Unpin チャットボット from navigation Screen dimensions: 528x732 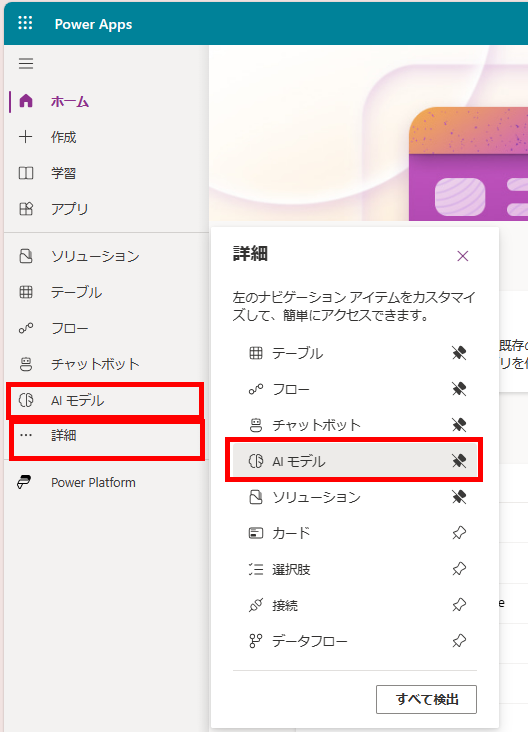[459, 425]
